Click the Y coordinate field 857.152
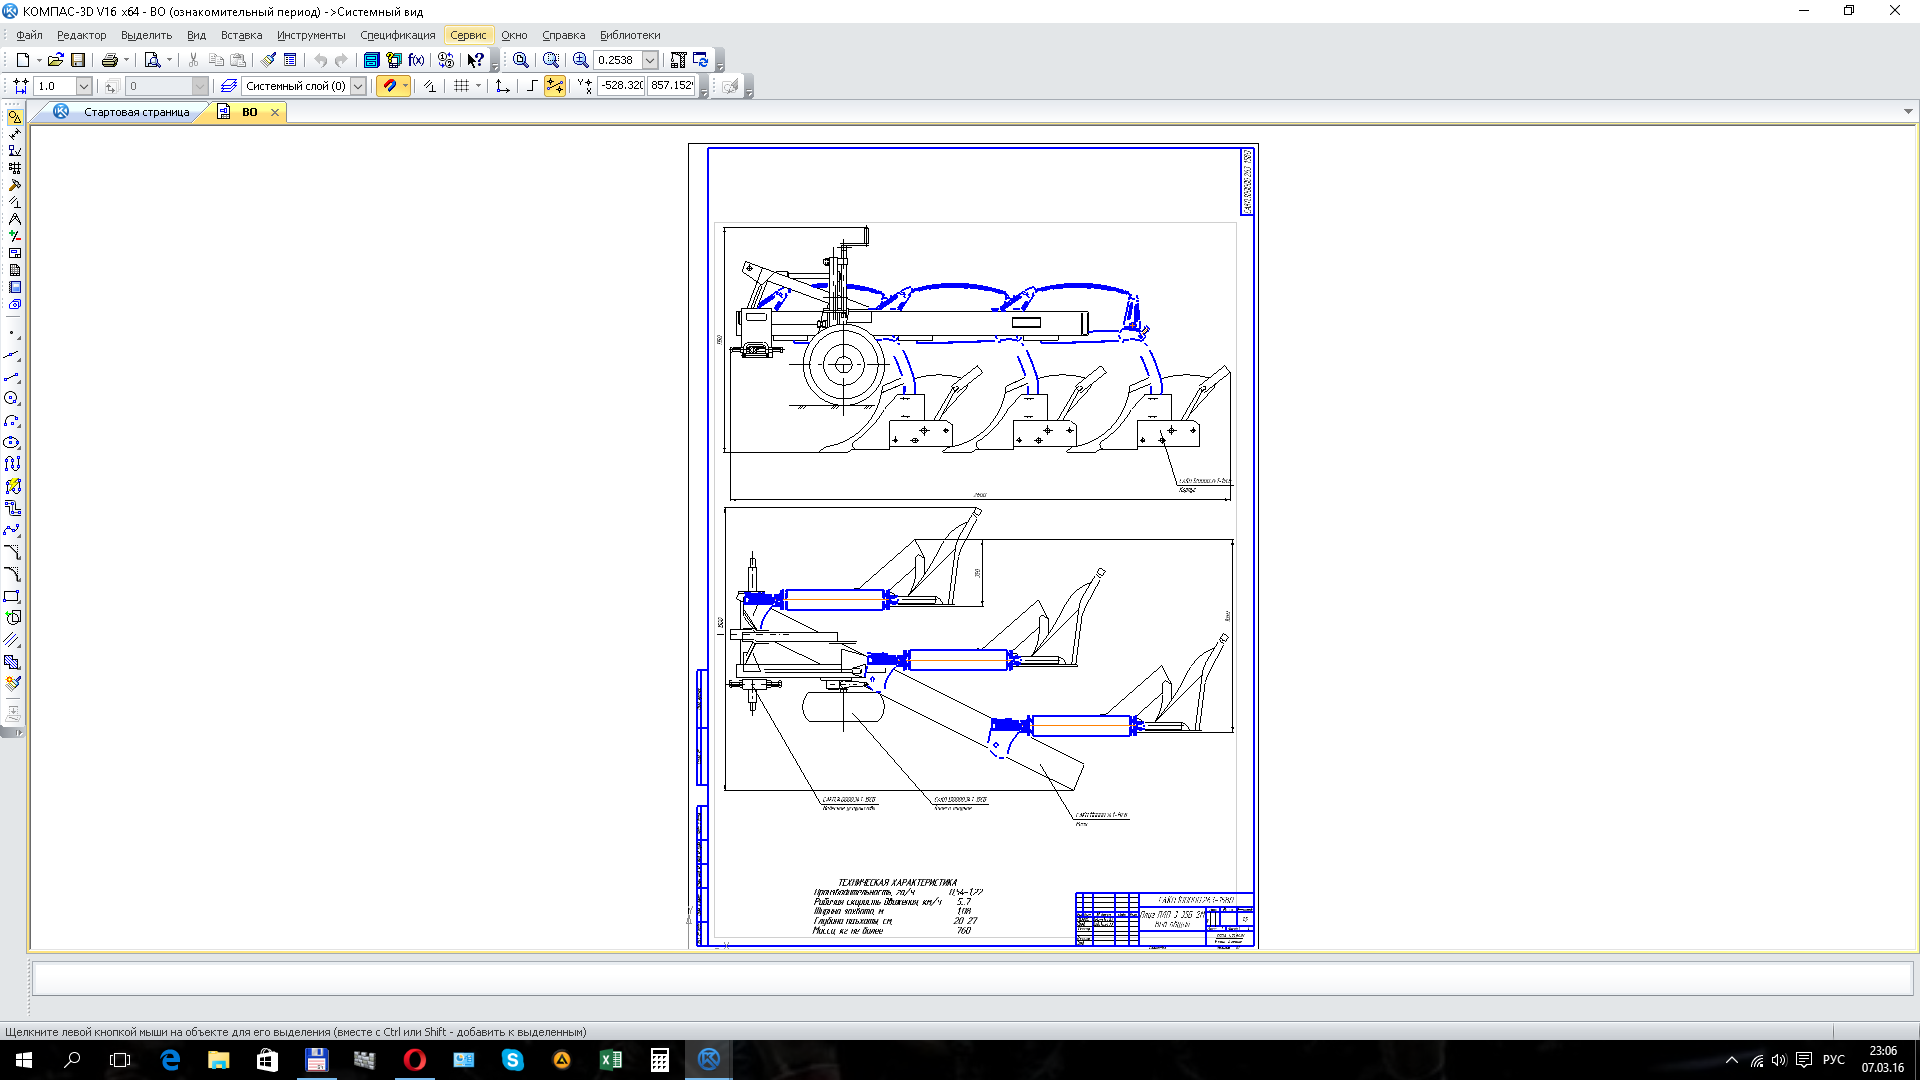The width and height of the screenshot is (1920, 1080). [672, 86]
